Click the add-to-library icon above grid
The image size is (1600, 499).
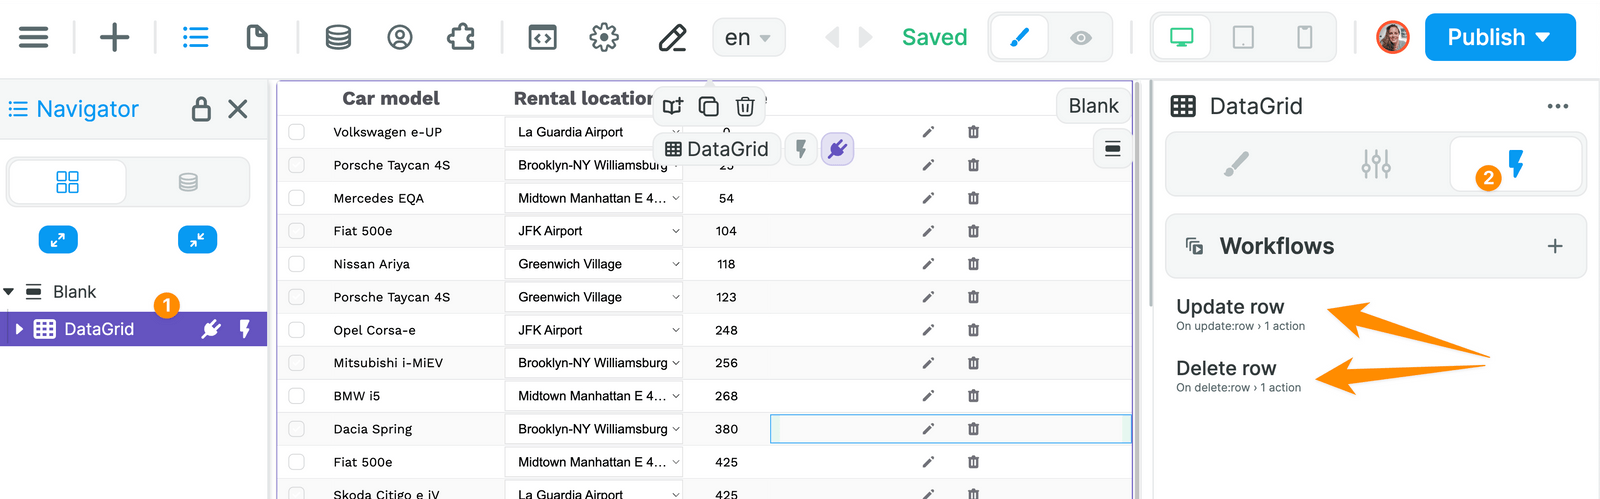(x=672, y=106)
